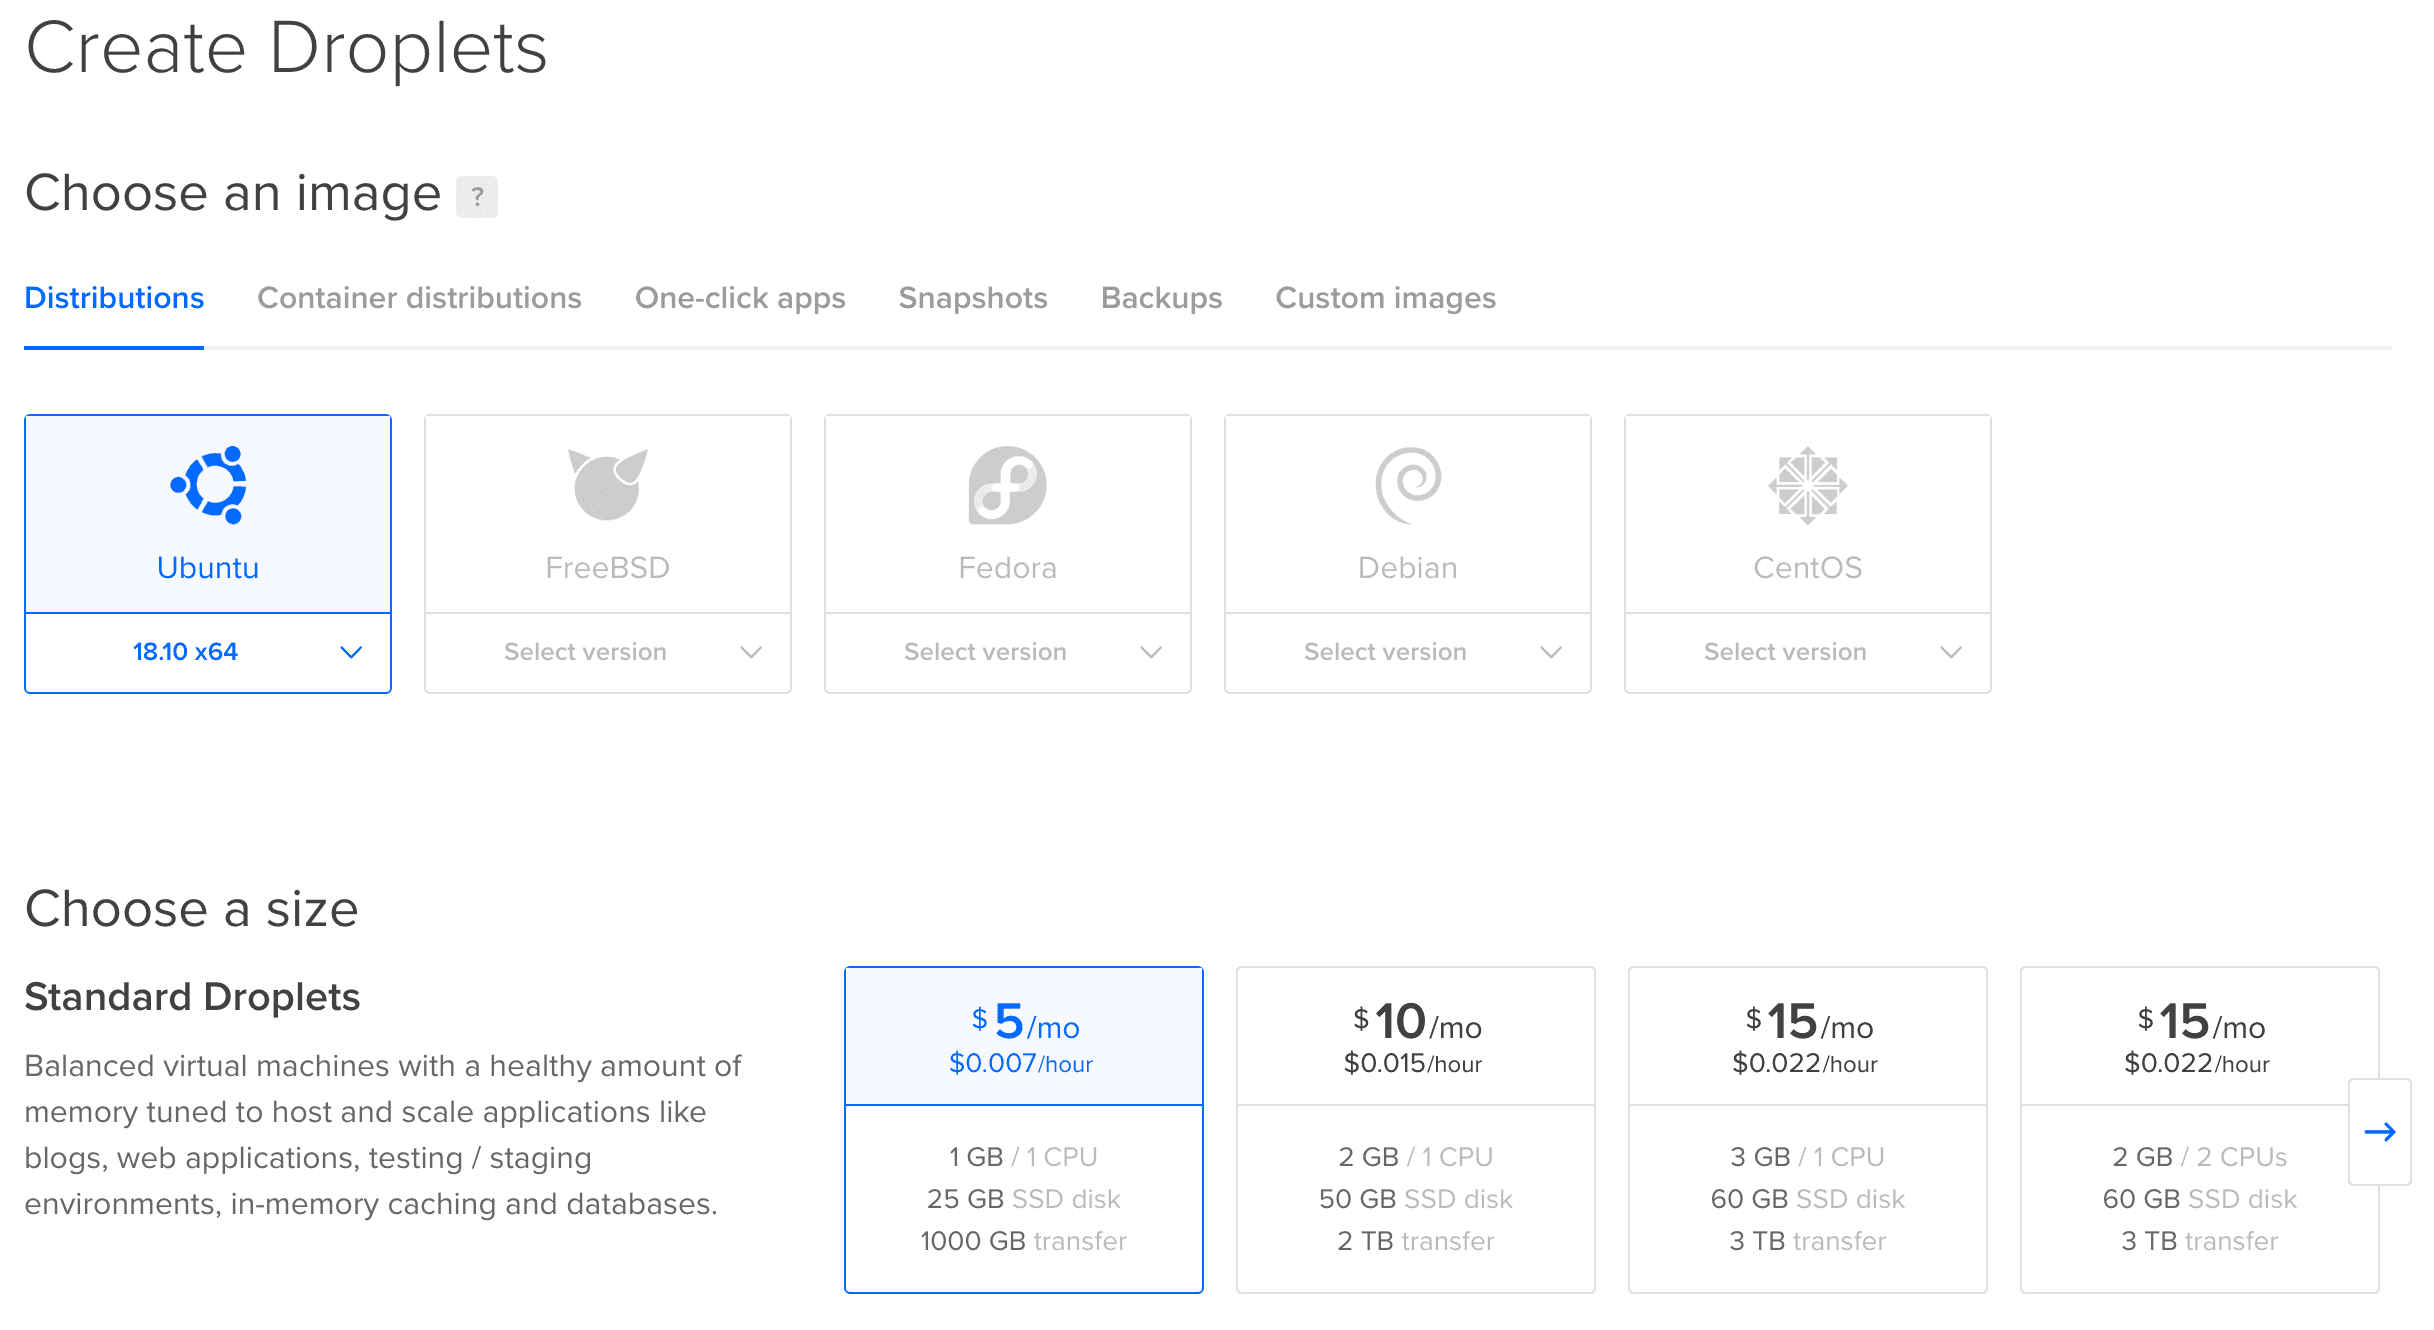This screenshot has height=1330, width=2434.
Task: Click the $0.015/hour price text
Action: 1413,1063
